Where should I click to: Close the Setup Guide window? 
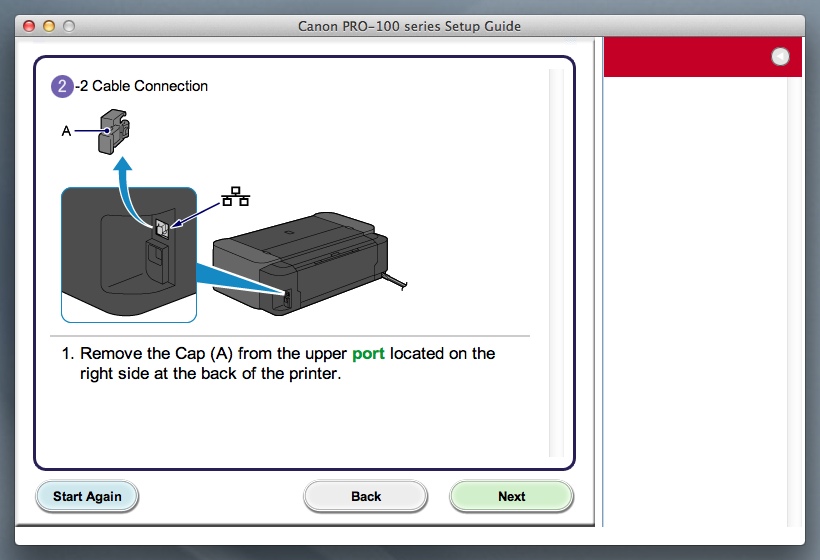[28, 26]
